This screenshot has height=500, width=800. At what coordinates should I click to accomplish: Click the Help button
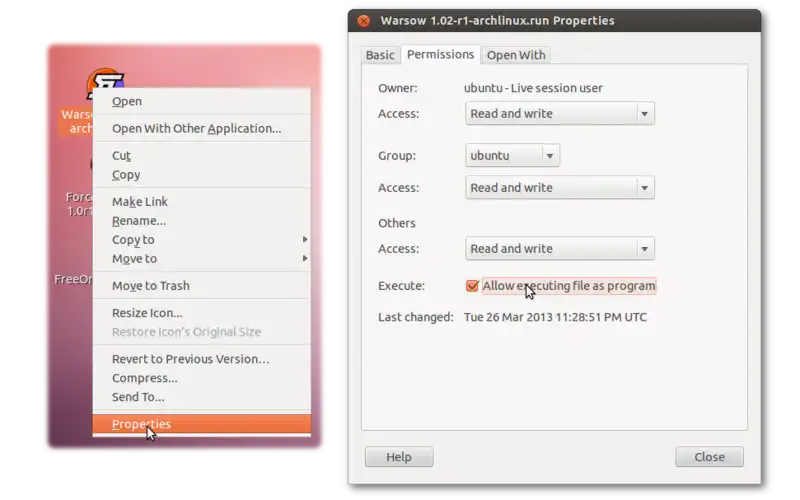coord(399,457)
